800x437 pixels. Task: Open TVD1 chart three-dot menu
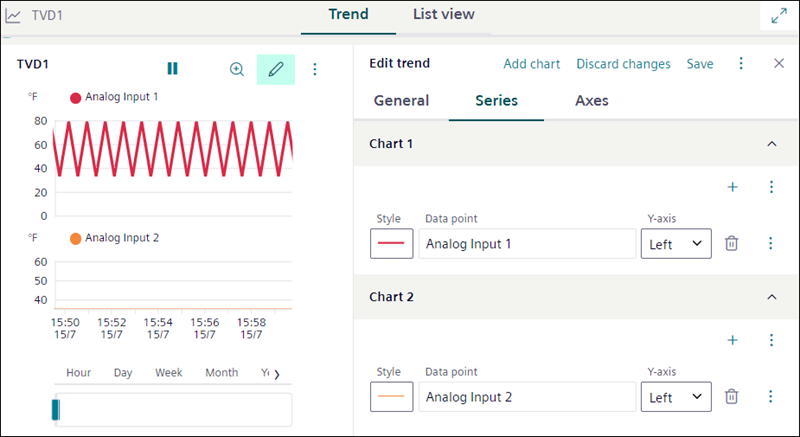[315, 69]
